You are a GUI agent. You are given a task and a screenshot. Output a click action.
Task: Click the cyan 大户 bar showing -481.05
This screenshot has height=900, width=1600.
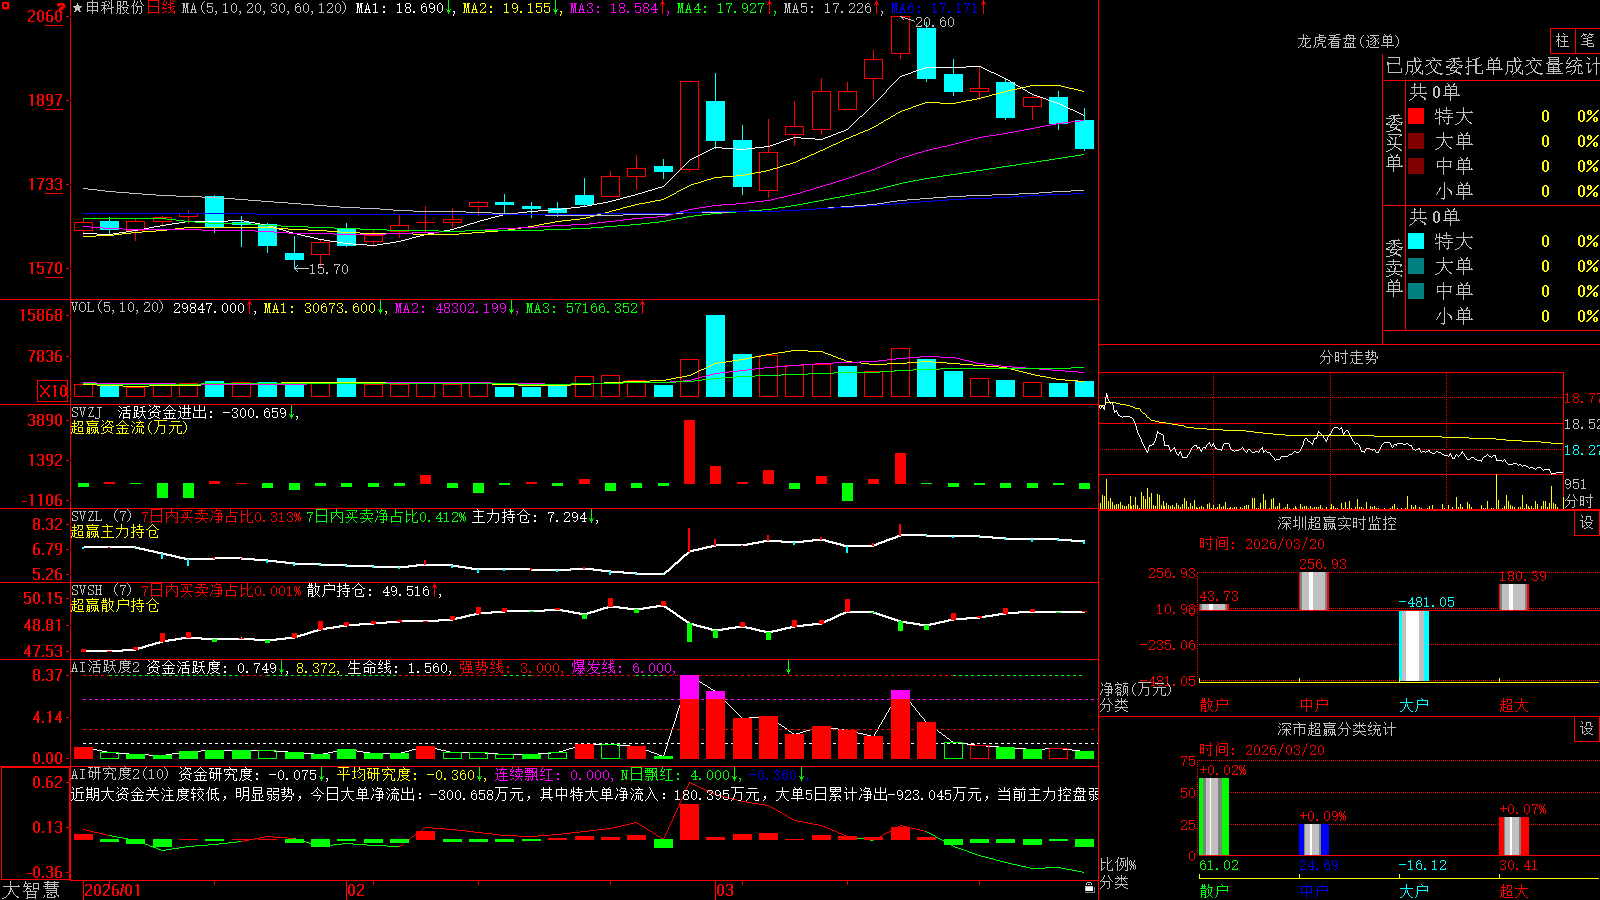1414,646
